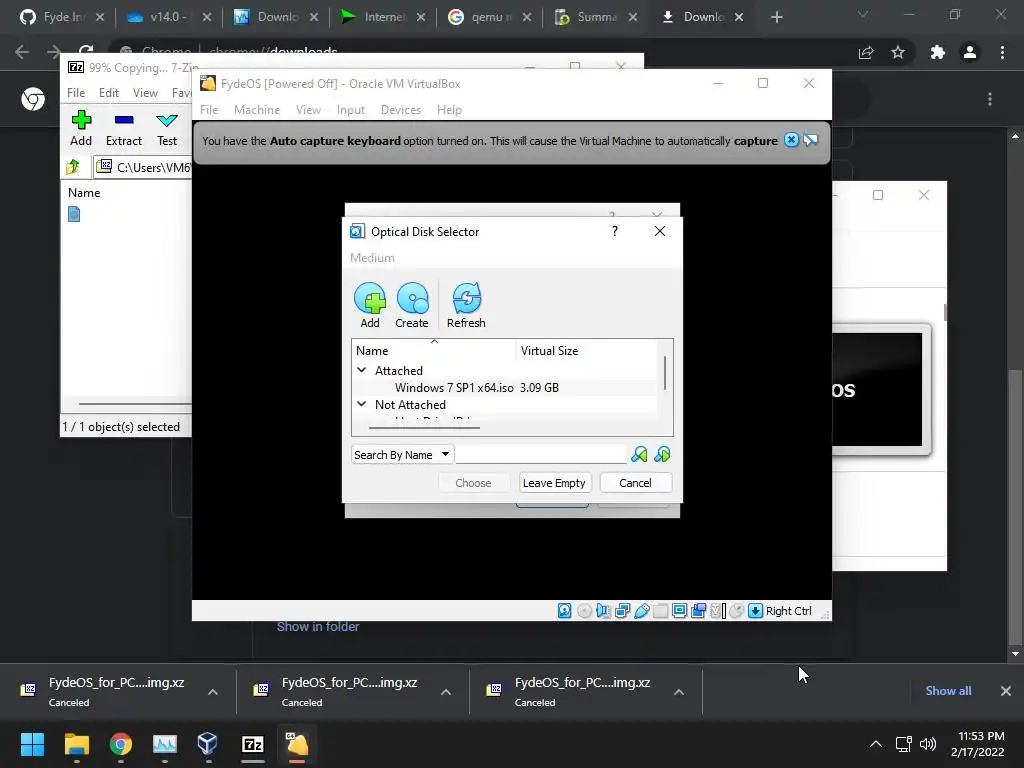Click Test icon in 7-Zip toolbar
The image size is (1024, 768).
tap(167, 120)
